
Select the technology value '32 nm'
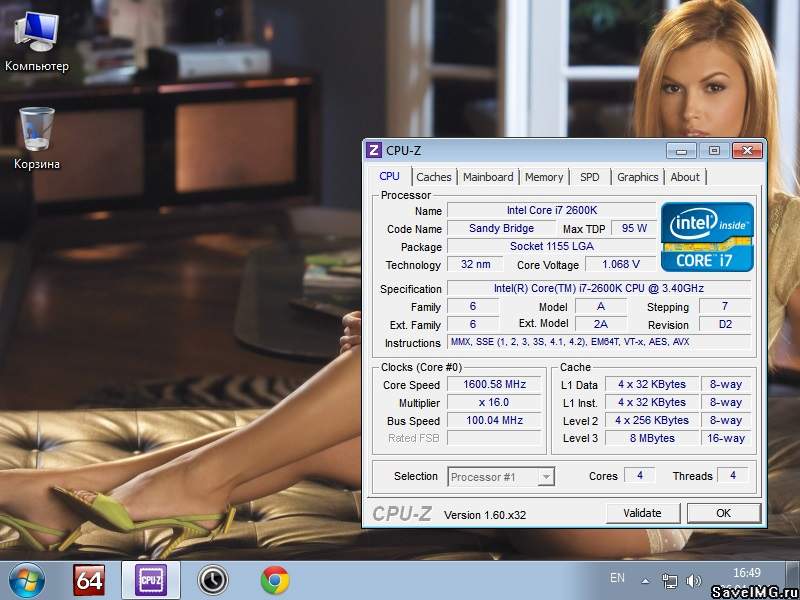click(476, 264)
